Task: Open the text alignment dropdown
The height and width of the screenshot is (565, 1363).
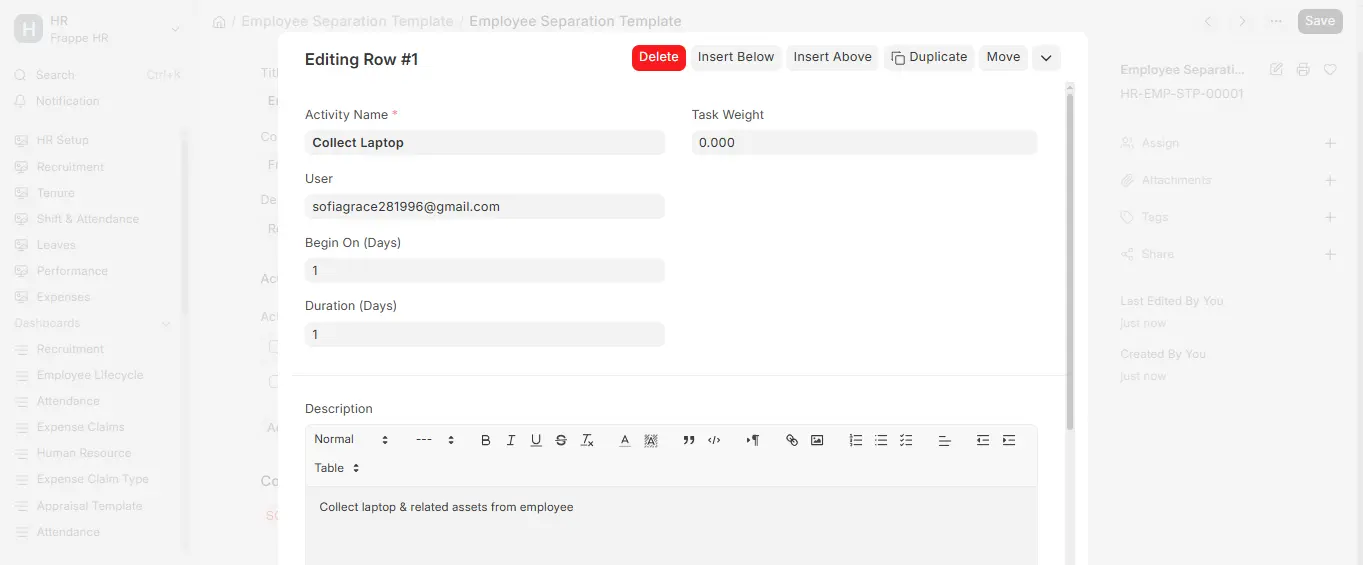Action: [944, 440]
